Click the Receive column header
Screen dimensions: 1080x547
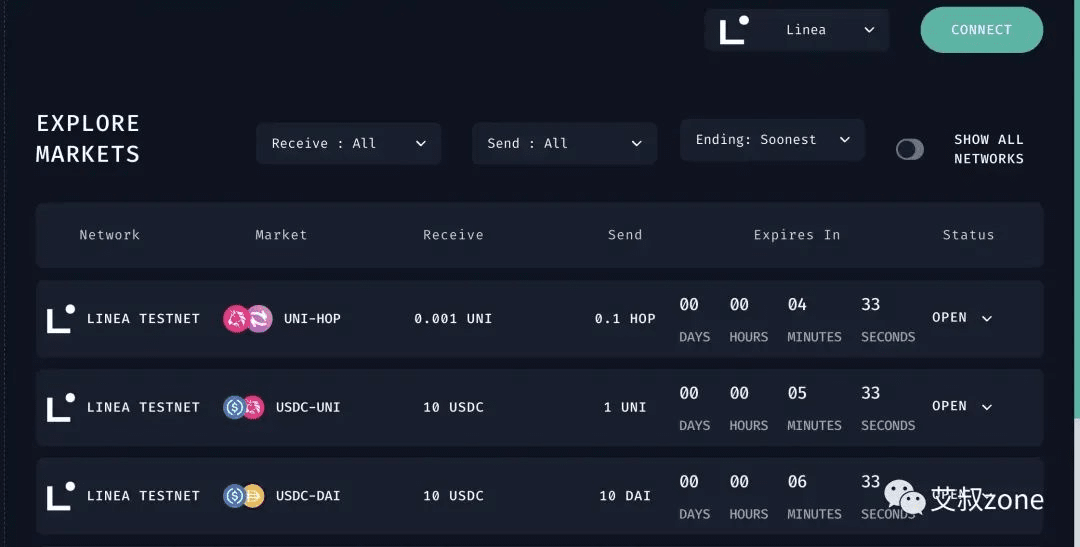pyautogui.click(x=453, y=235)
